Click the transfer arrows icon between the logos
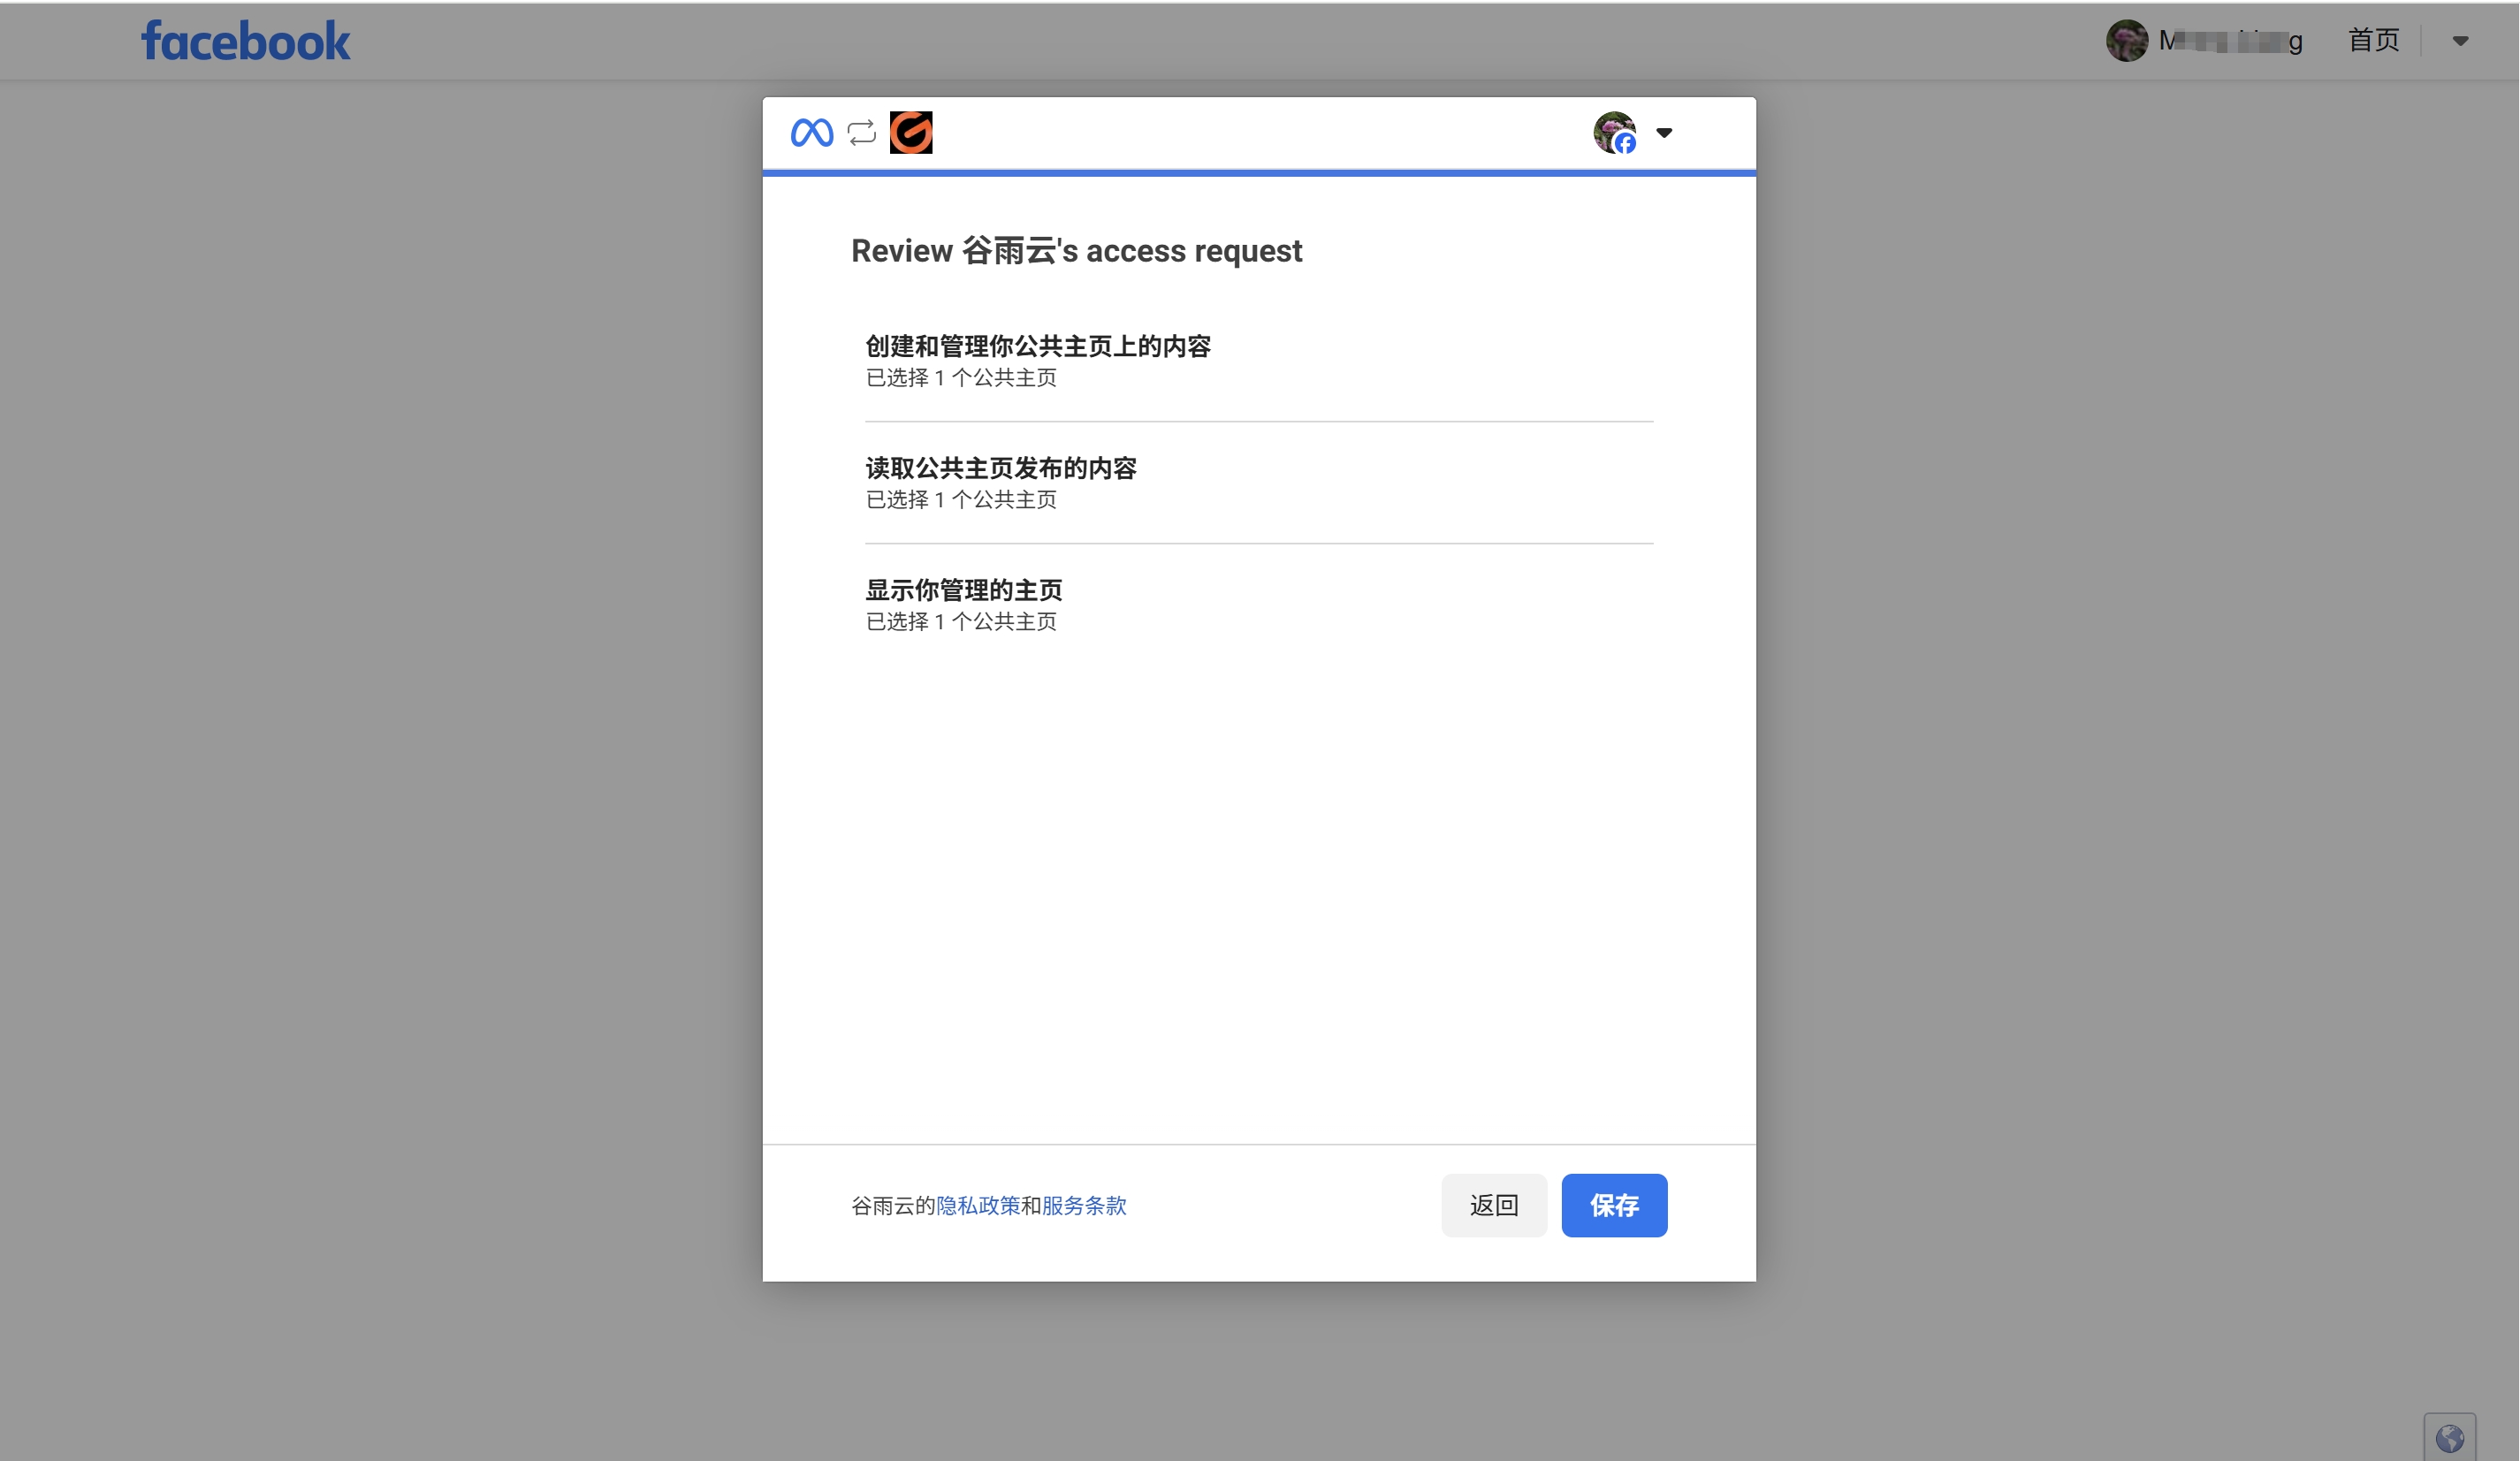 tap(861, 132)
